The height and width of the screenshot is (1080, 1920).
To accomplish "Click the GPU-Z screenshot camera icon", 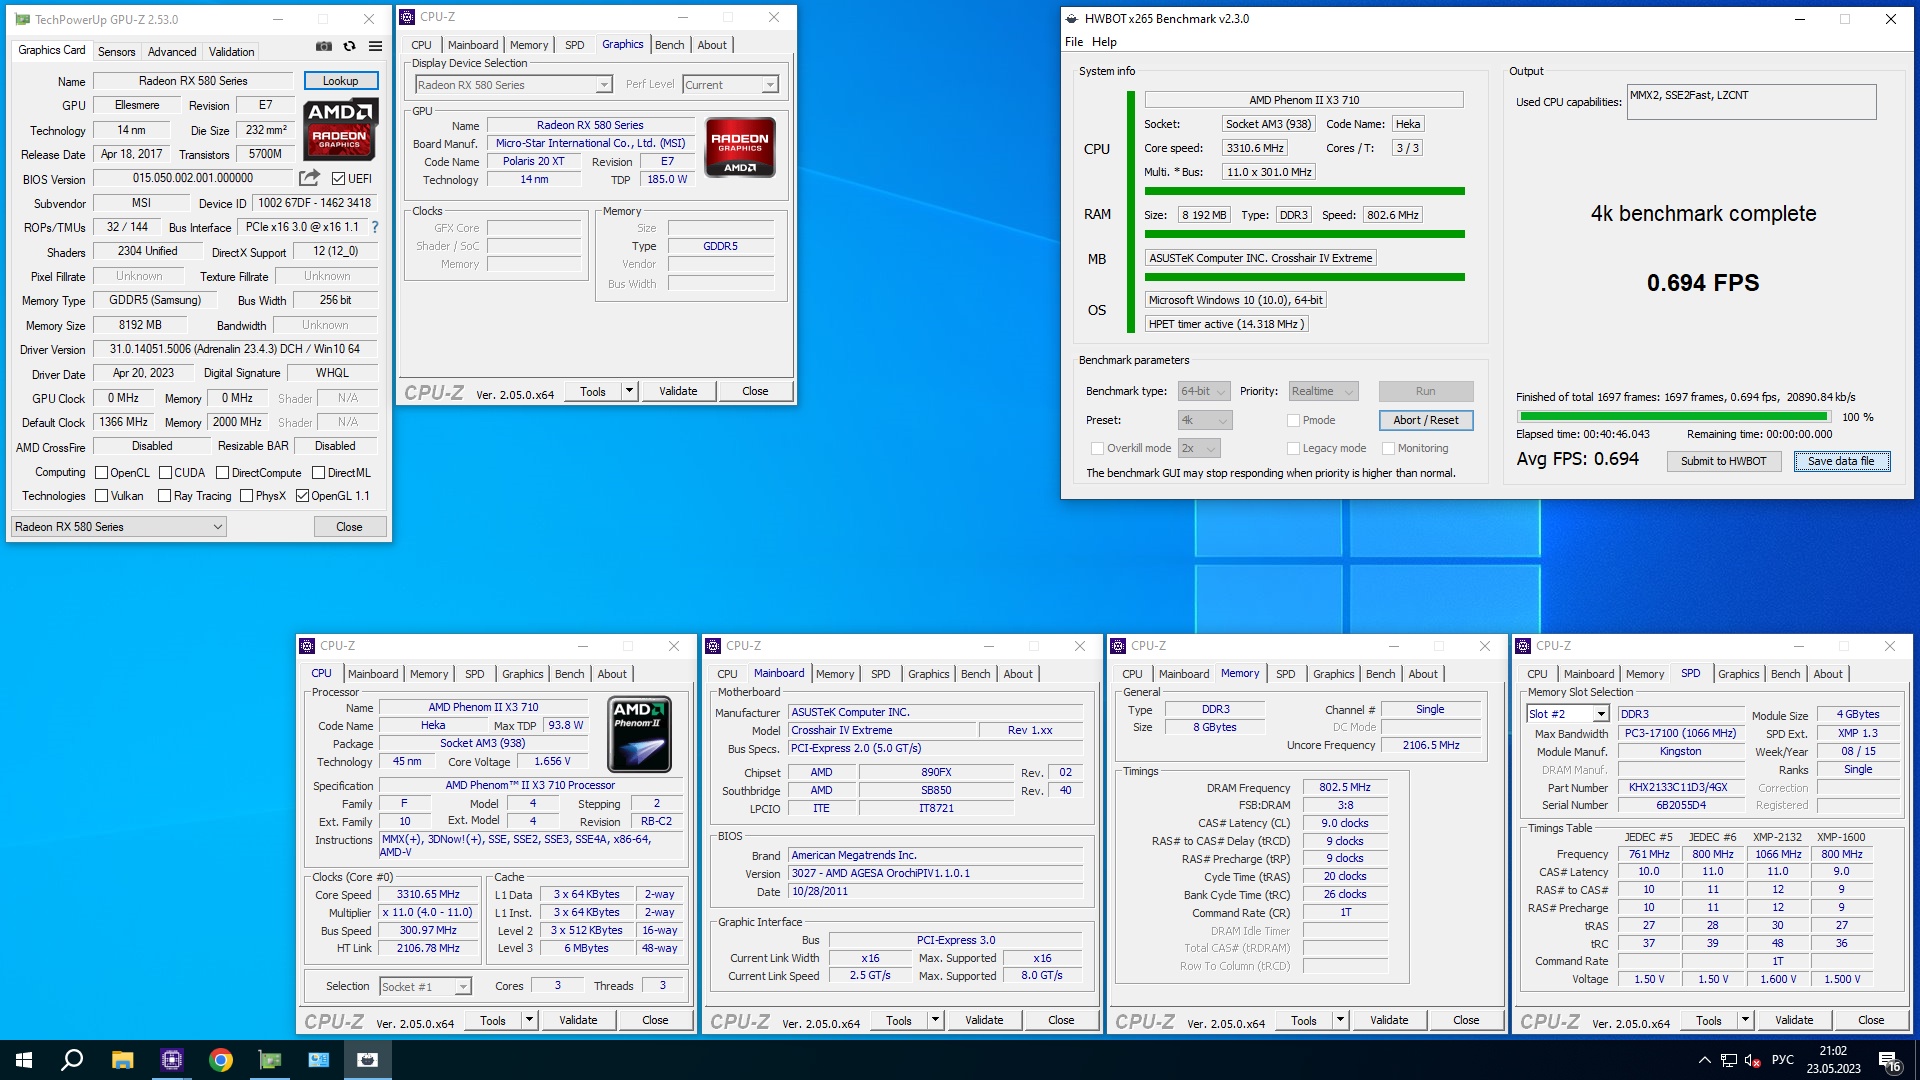I will pyautogui.click(x=324, y=46).
